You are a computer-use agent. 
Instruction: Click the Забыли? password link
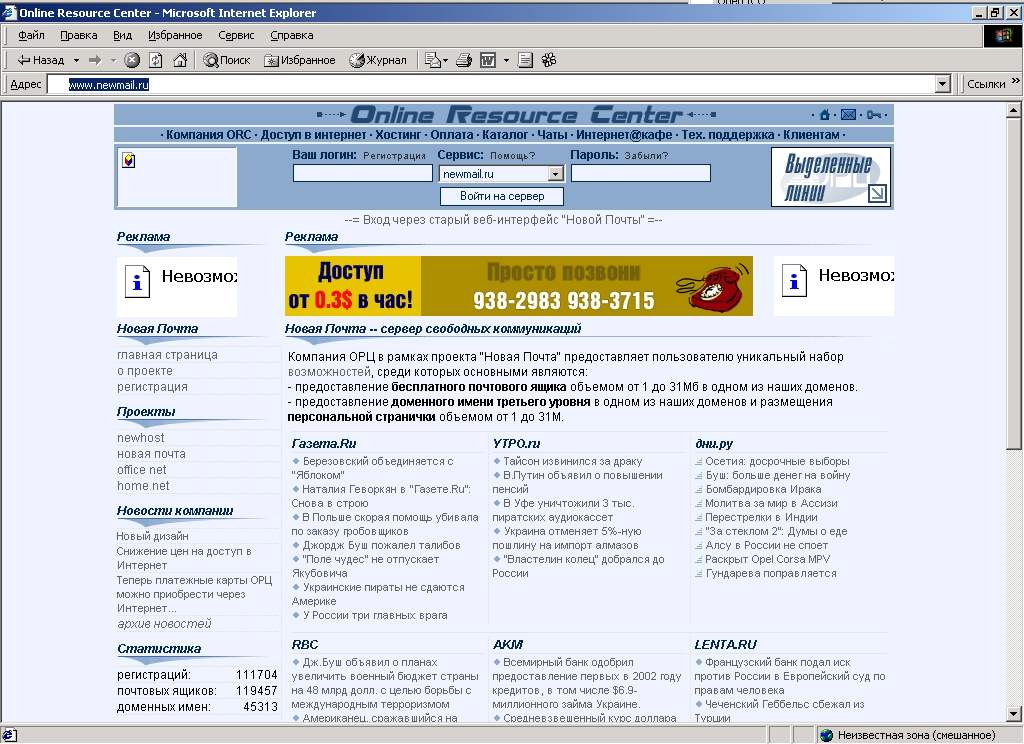pyautogui.click(x=646, y=155)
